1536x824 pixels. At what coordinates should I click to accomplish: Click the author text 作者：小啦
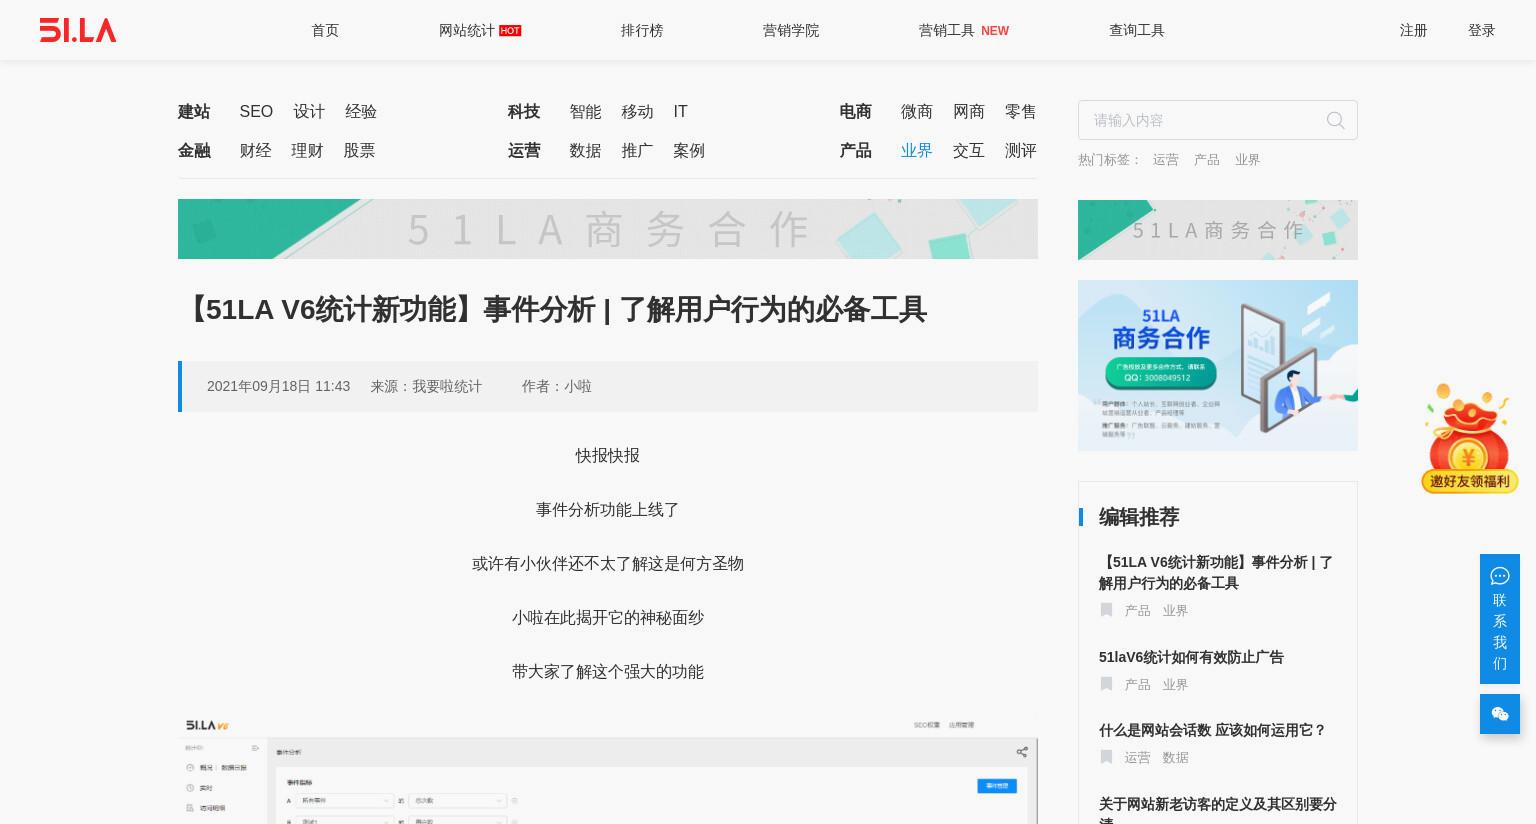[x=556, y=386]
